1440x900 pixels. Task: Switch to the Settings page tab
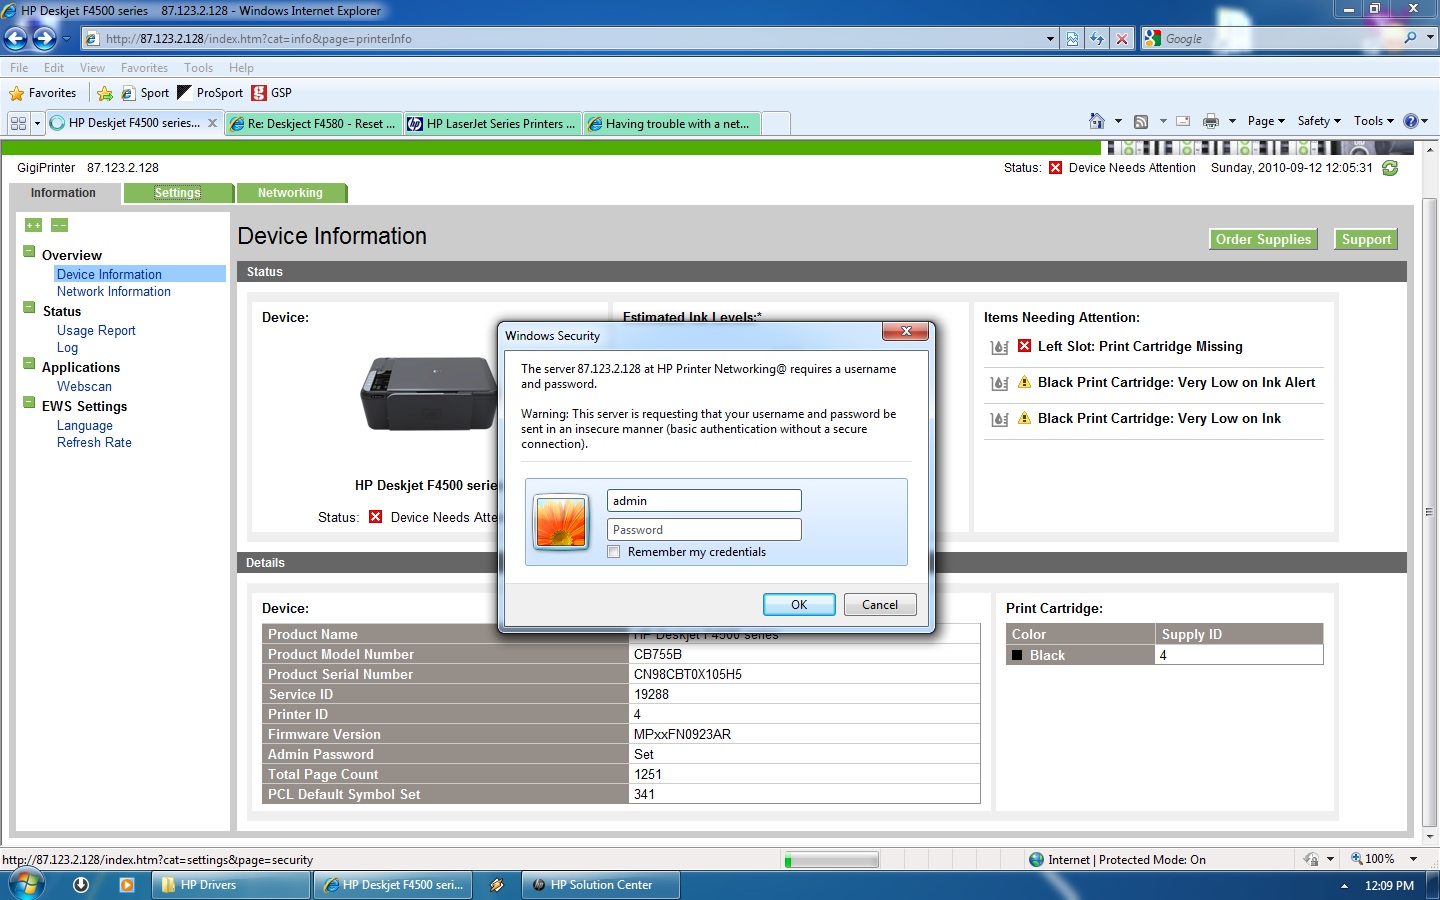[x=178, y=193]
